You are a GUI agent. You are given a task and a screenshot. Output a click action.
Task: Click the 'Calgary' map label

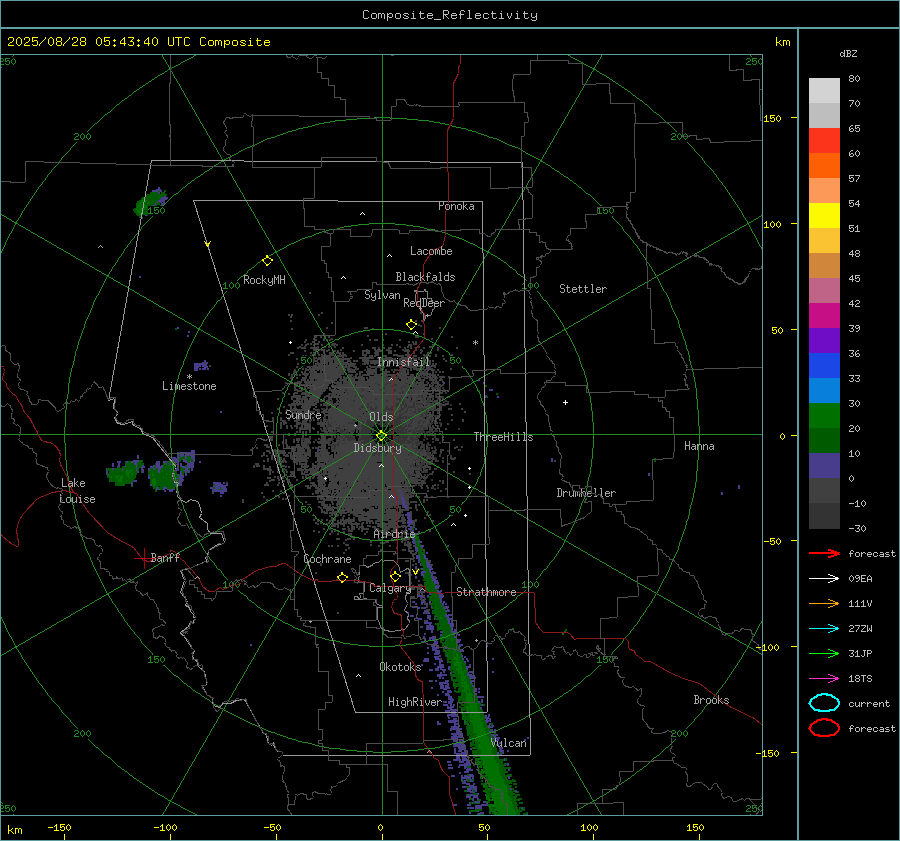(x=390, y=588)
